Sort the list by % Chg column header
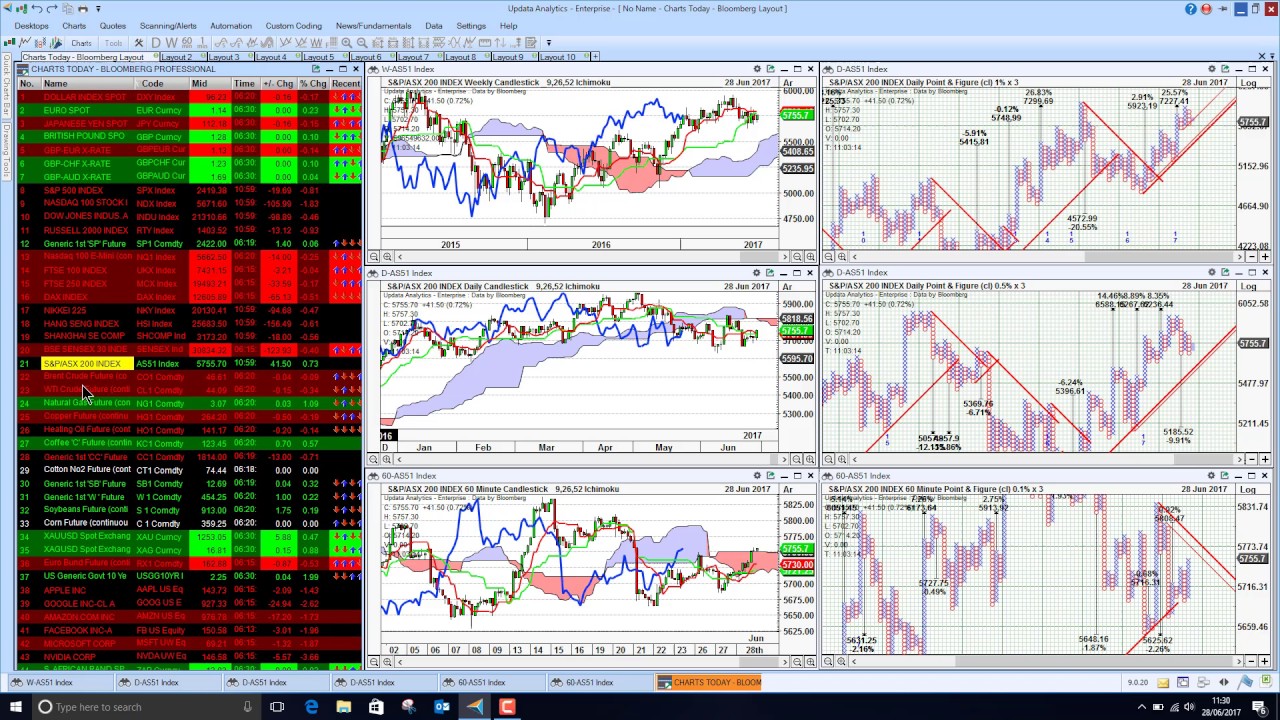This screenshot has height=720, width=1280. (312, 84)
